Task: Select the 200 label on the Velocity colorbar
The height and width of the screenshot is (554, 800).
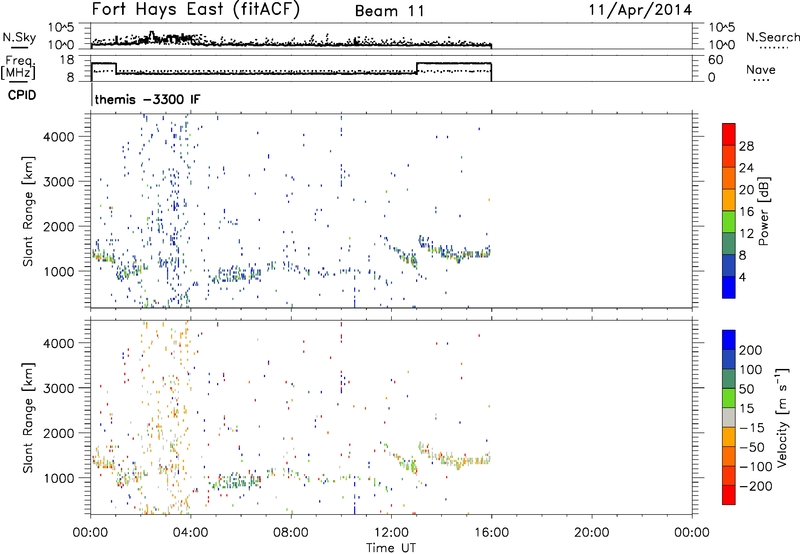Action: (751, 350)
